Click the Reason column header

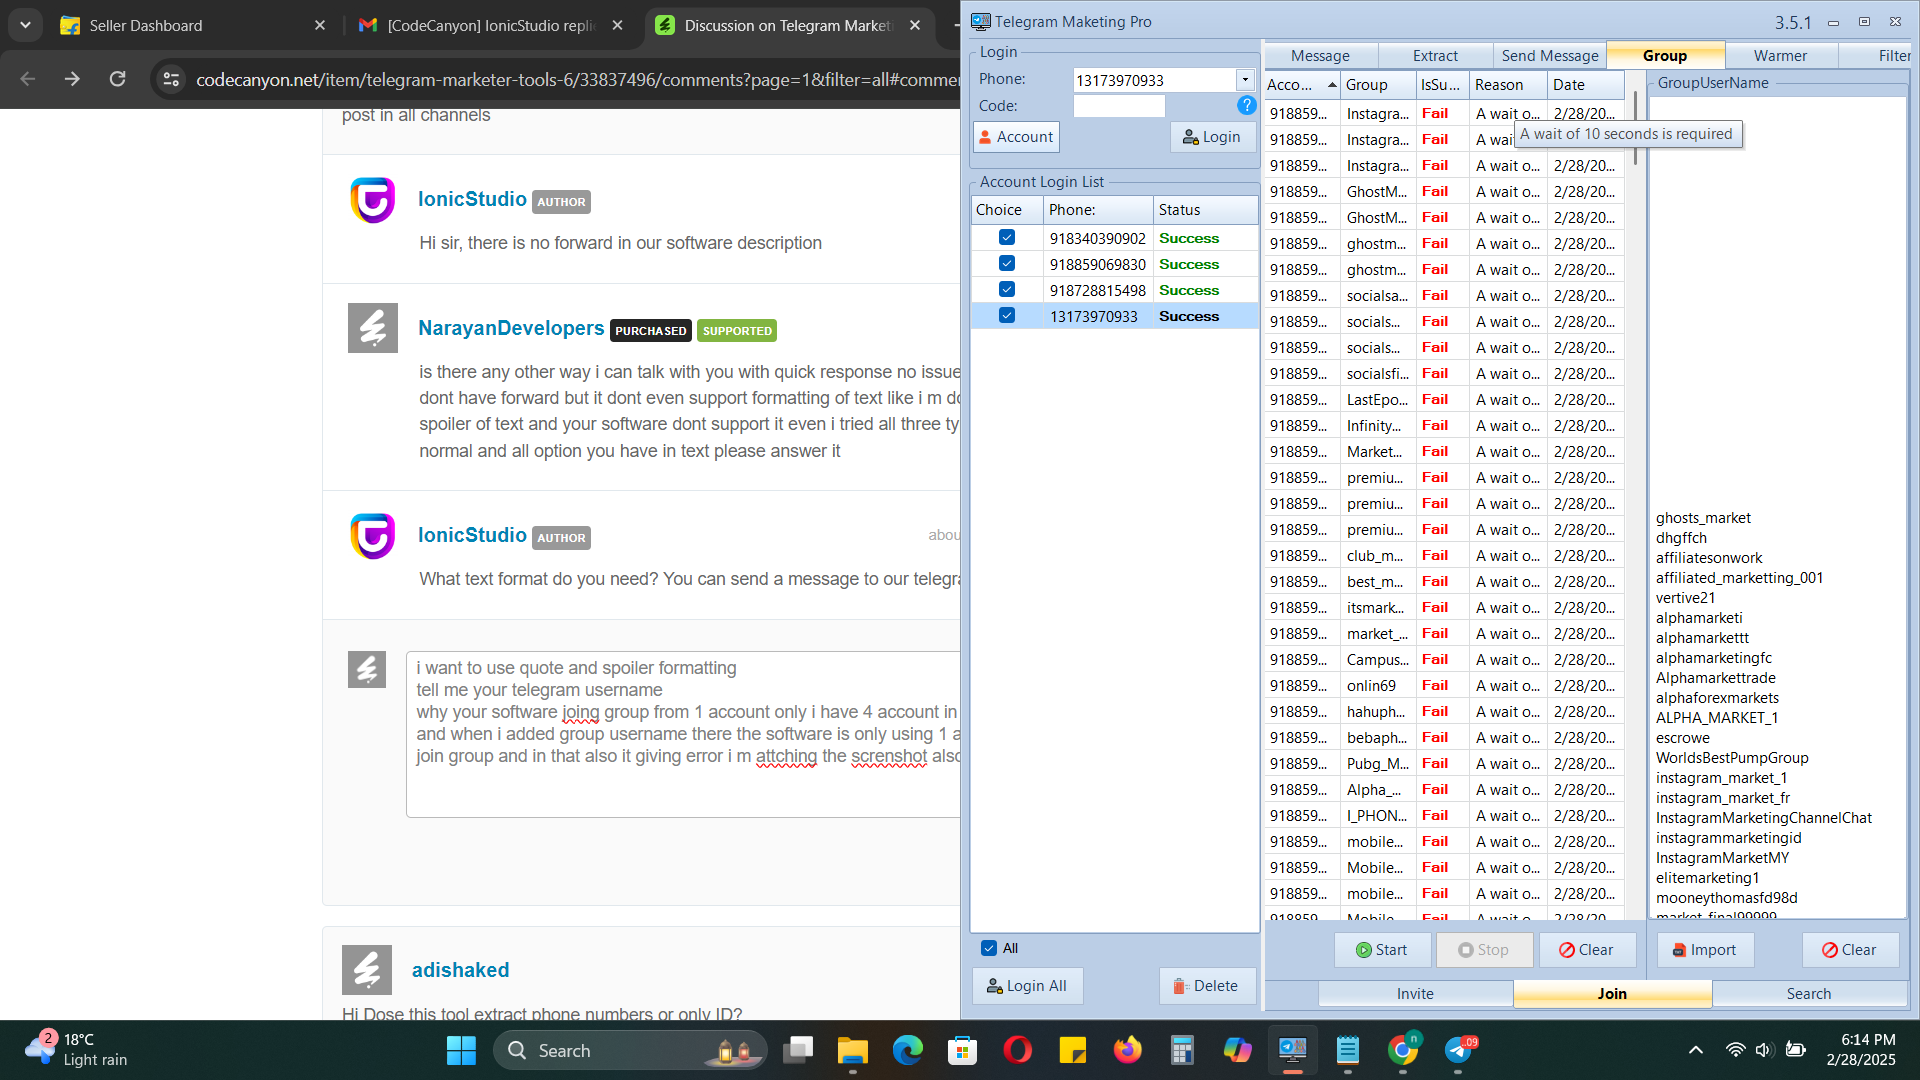(1508, 85)
